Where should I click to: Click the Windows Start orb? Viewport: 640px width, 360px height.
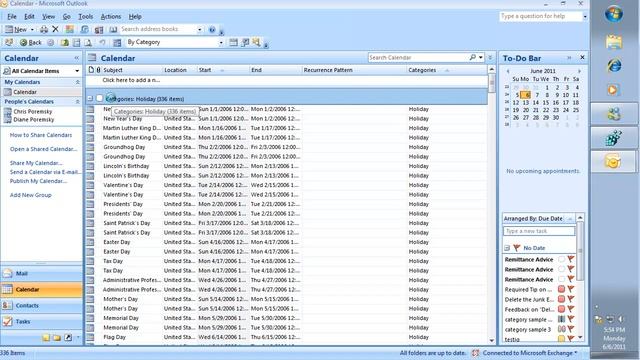pyautogui.click(x=614, y=15)
